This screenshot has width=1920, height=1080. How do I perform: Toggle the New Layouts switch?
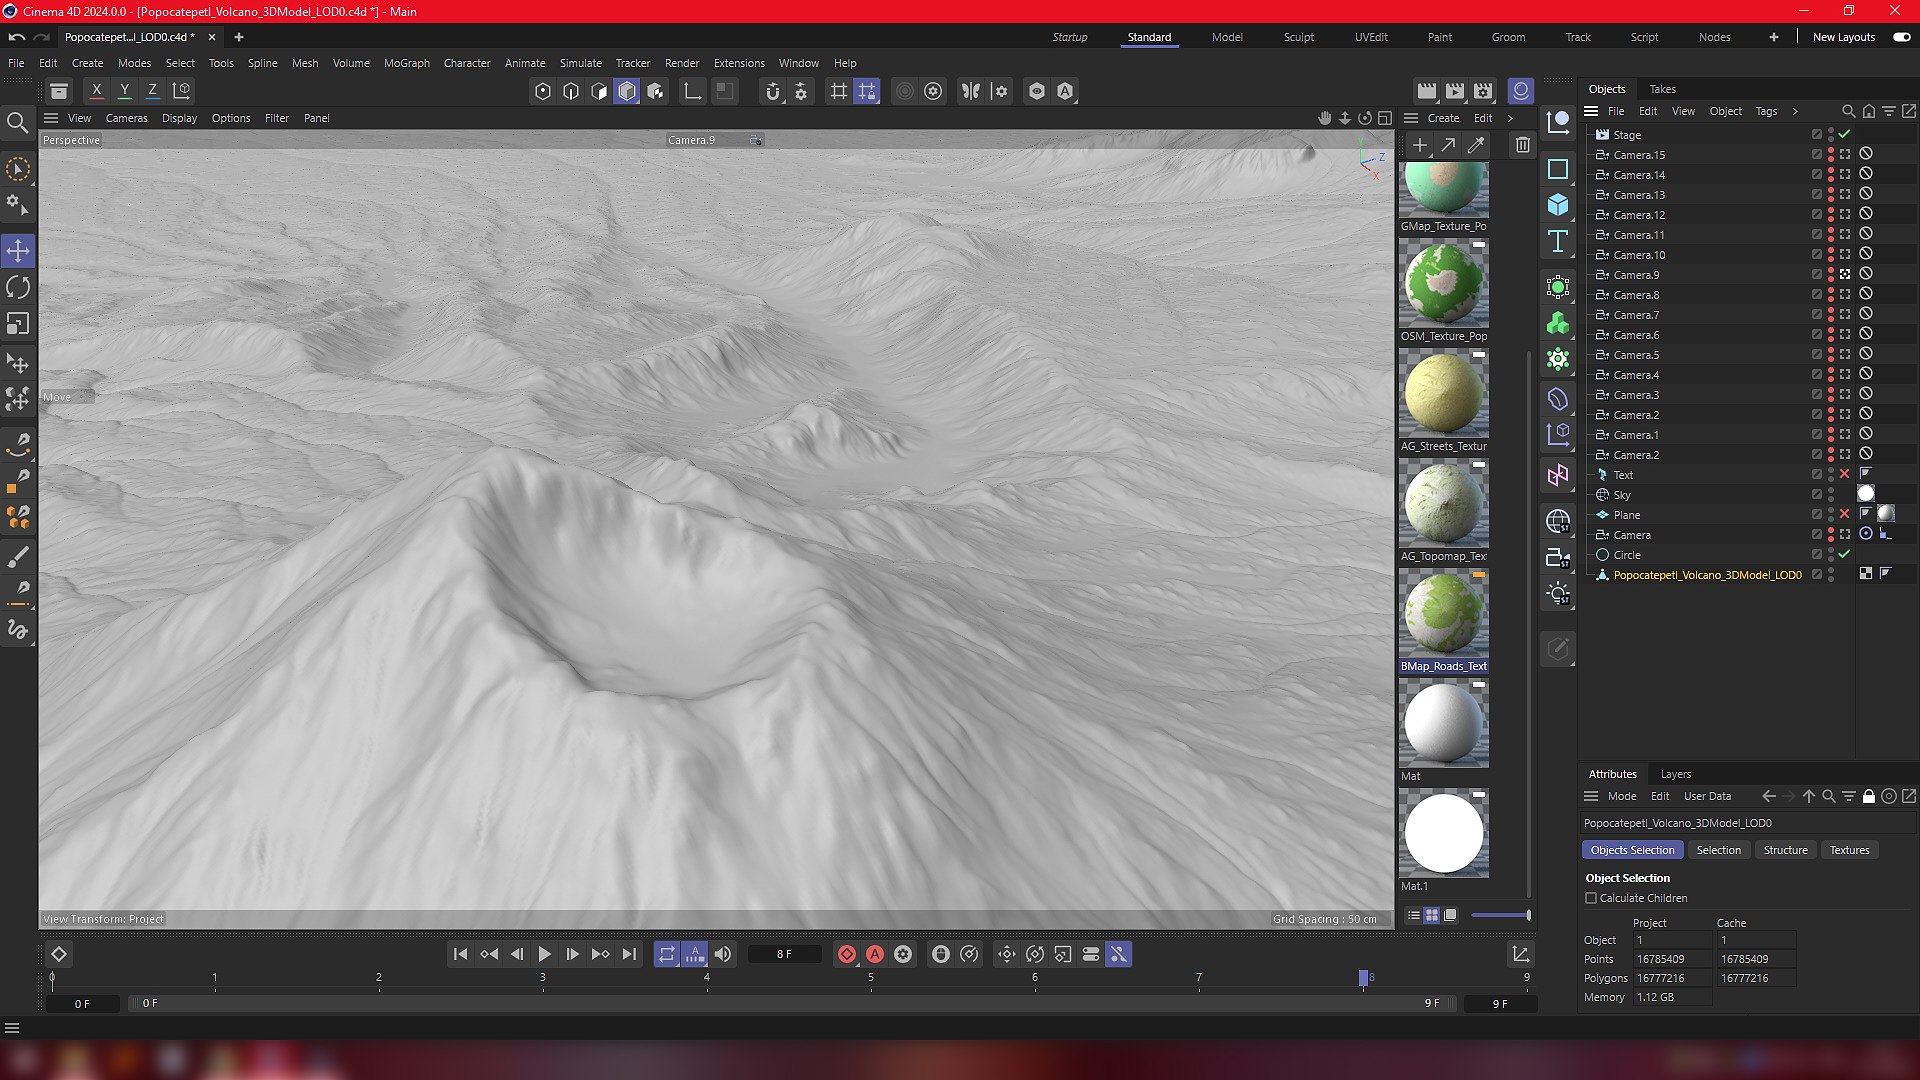point(1901,37)
